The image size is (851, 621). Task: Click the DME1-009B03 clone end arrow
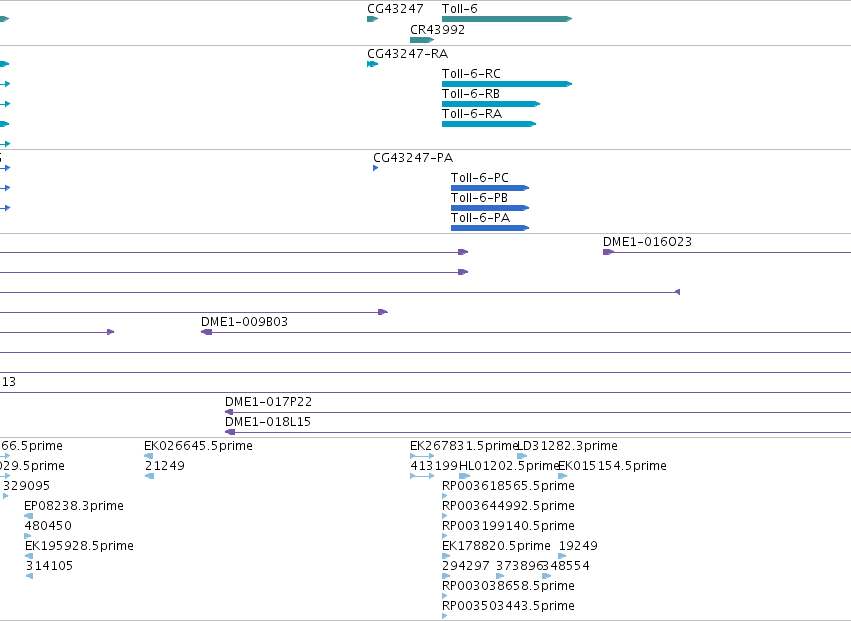(x=206, y=332)
